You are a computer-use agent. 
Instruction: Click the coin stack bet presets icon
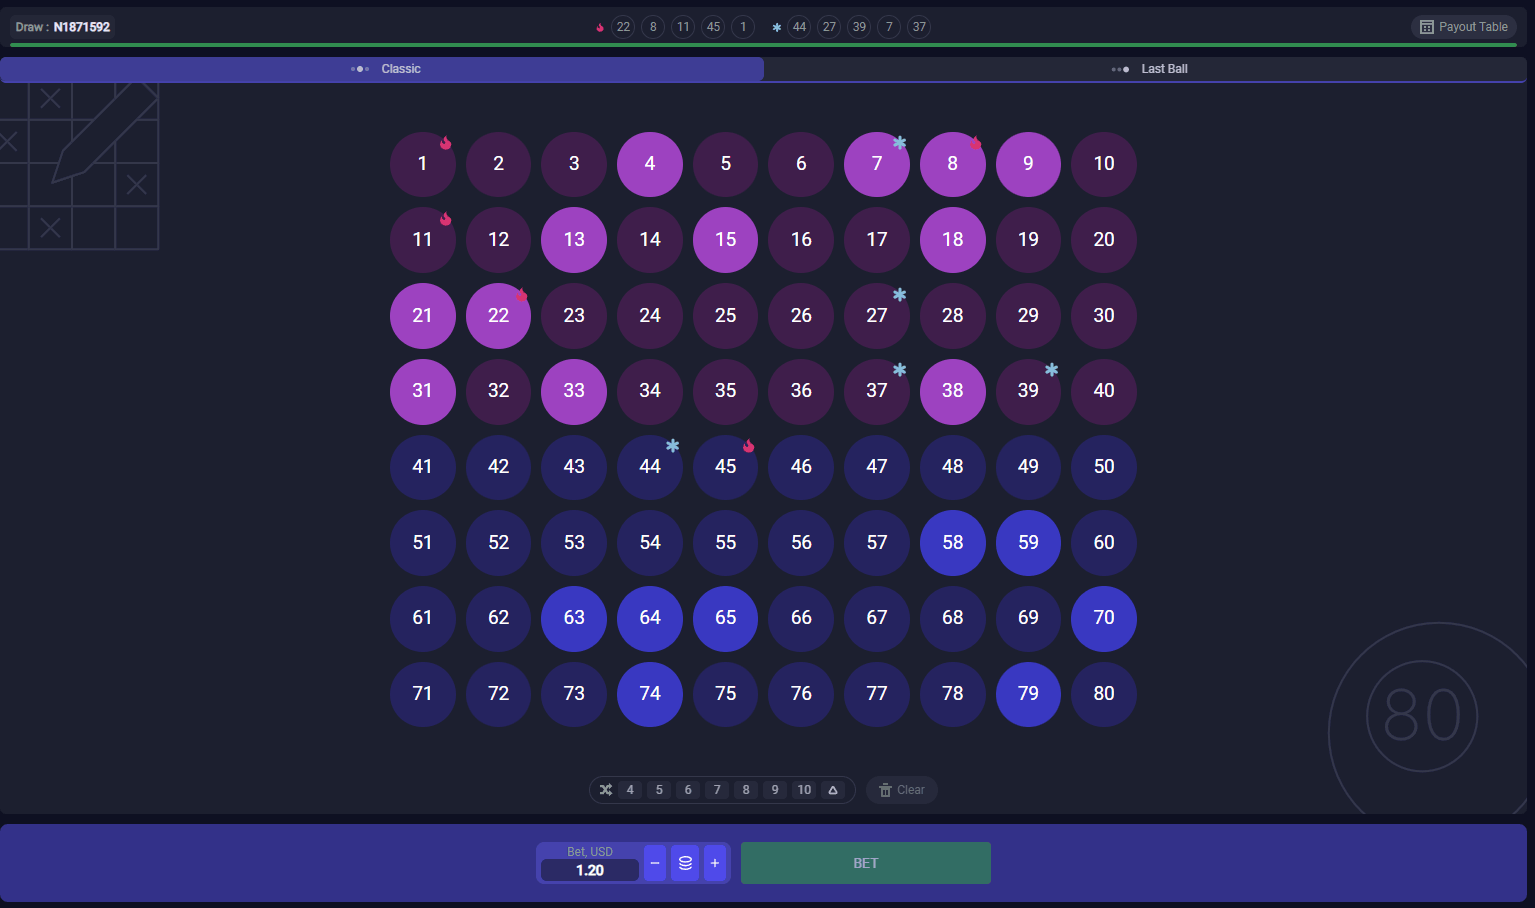(x=685, y=863)
